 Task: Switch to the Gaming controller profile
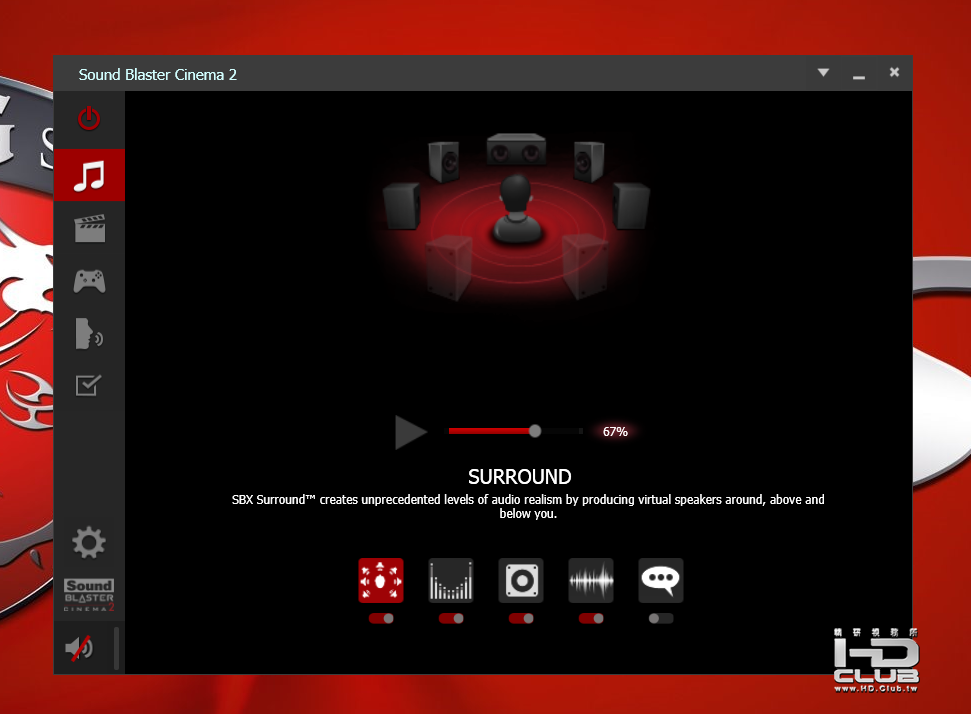coord(89,281)
